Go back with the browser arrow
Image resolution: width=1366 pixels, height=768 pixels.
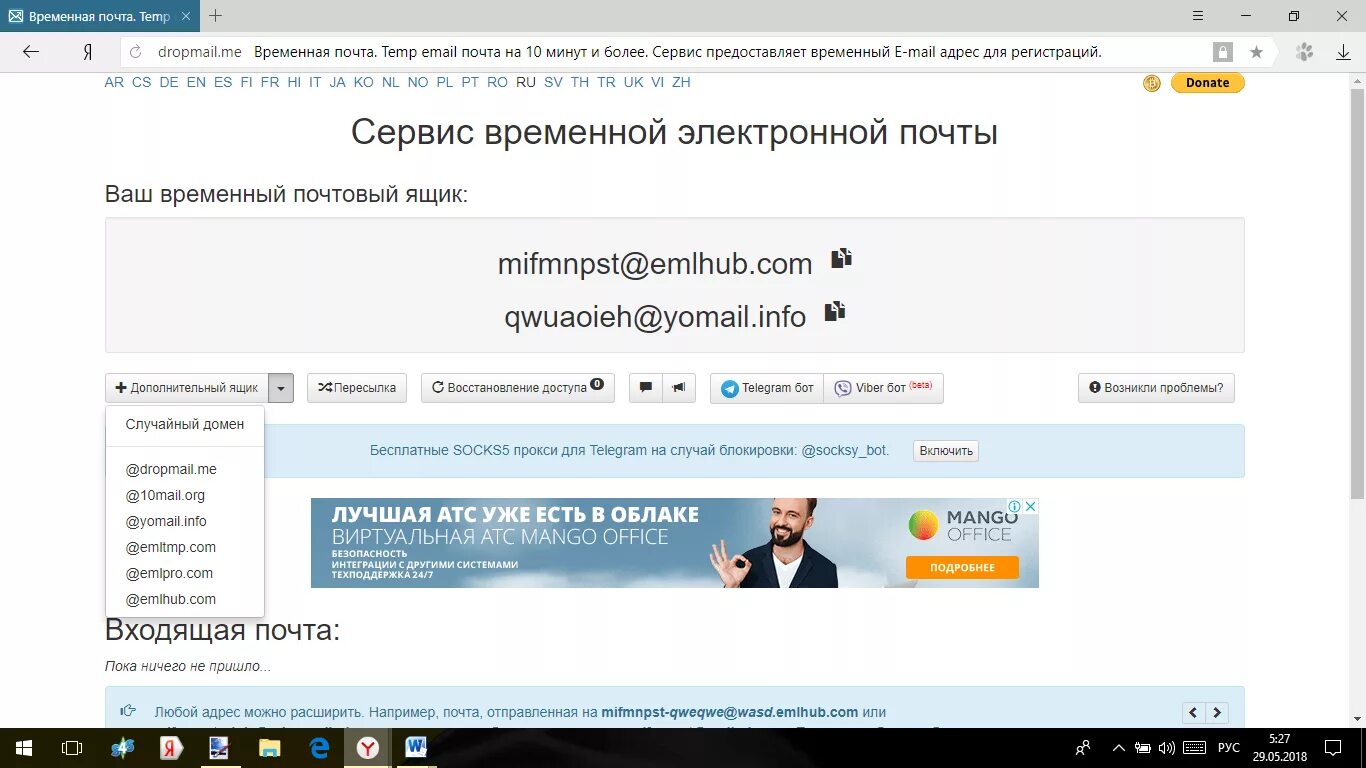pos(31,52)
